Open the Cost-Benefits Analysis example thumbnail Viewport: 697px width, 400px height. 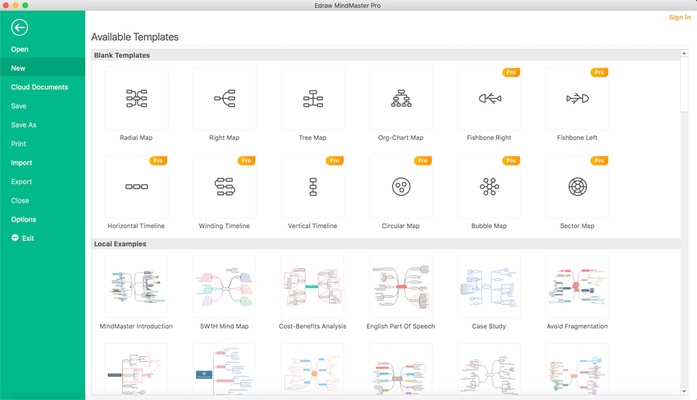[312, 287]
